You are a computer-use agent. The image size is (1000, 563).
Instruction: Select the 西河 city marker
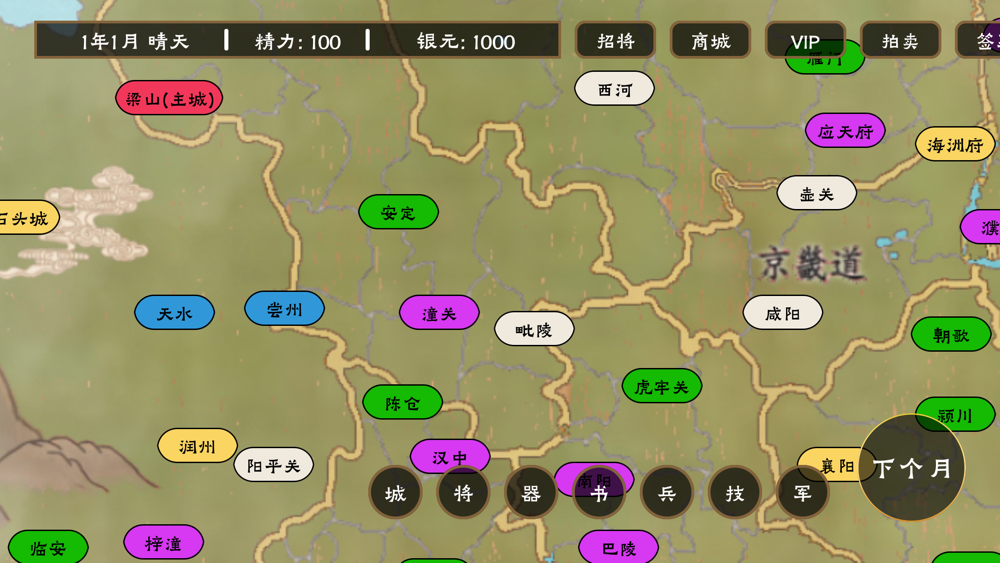tap(614, 89)
